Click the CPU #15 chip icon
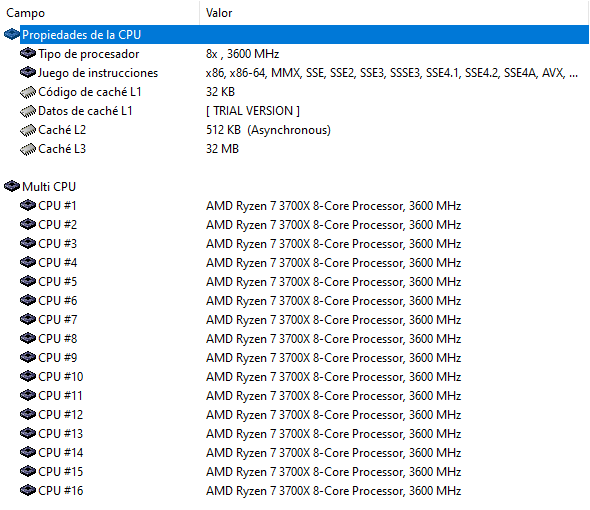Screen dimensions: 590x510 27,471
